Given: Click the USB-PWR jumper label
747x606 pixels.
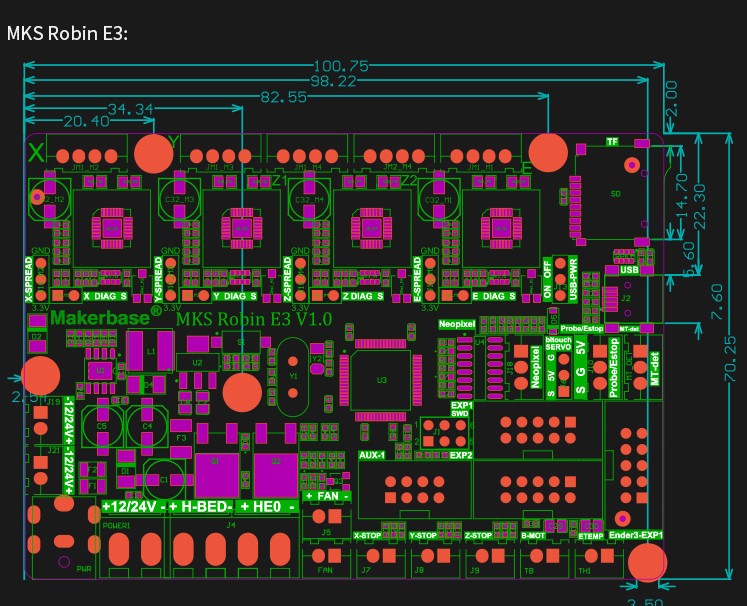Looking at the screenshot, I should click(x=573, y=279).
